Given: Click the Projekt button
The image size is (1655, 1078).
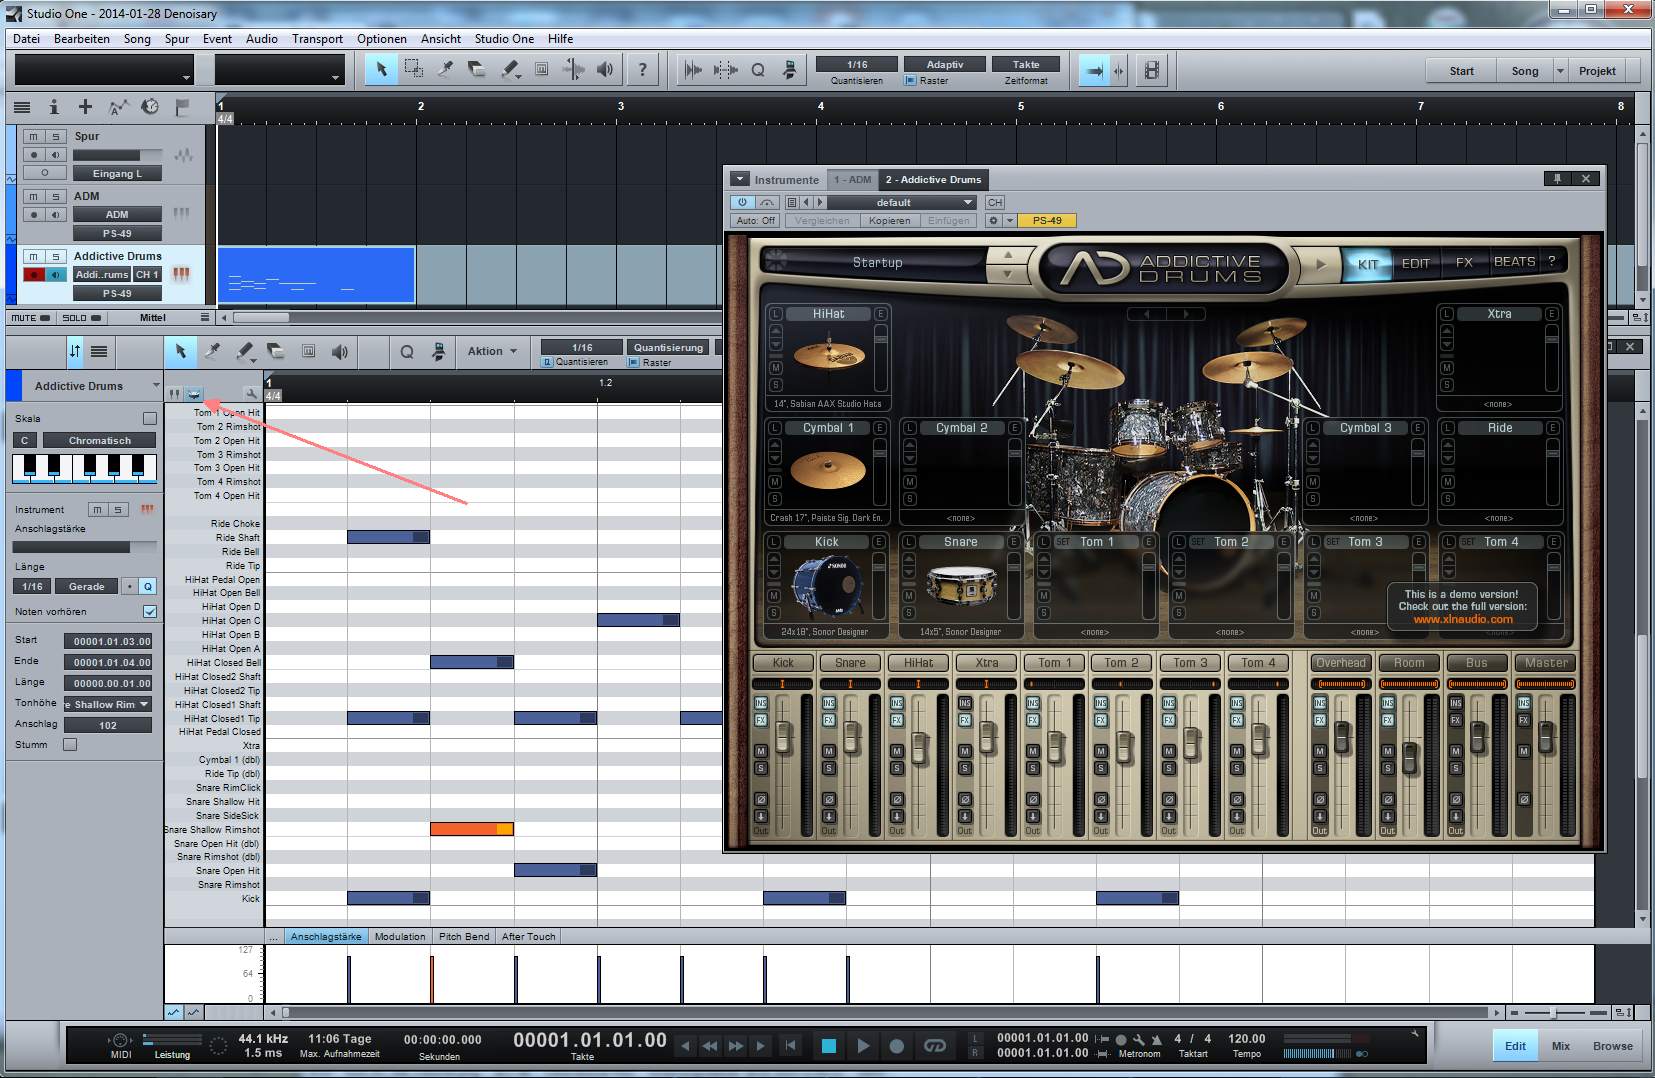Looking at the screenshot, I should (1597, 71).
